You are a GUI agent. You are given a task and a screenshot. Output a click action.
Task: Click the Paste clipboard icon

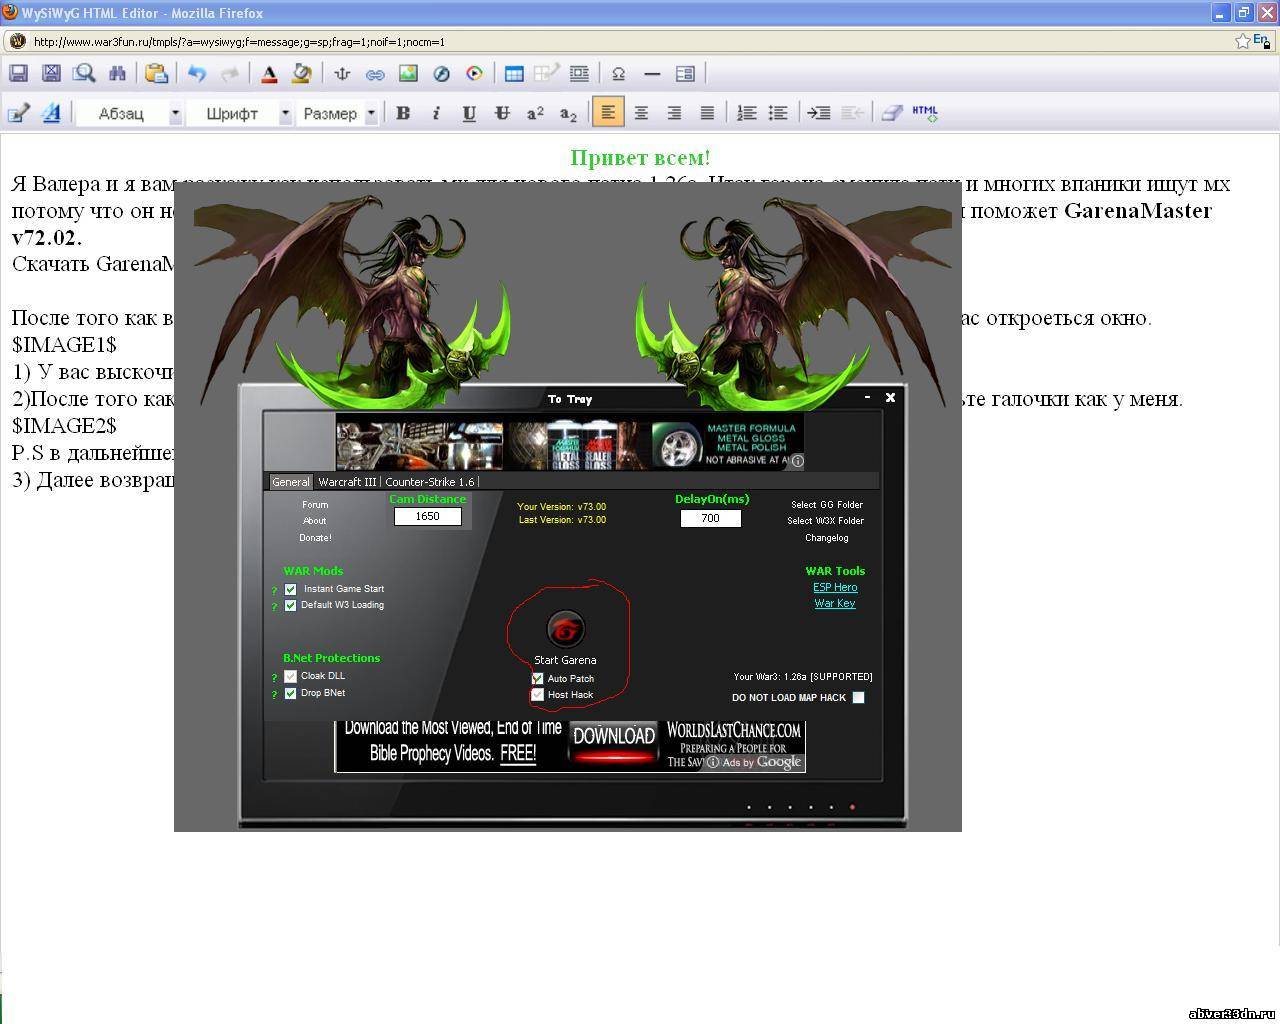(x=156, y=73)
